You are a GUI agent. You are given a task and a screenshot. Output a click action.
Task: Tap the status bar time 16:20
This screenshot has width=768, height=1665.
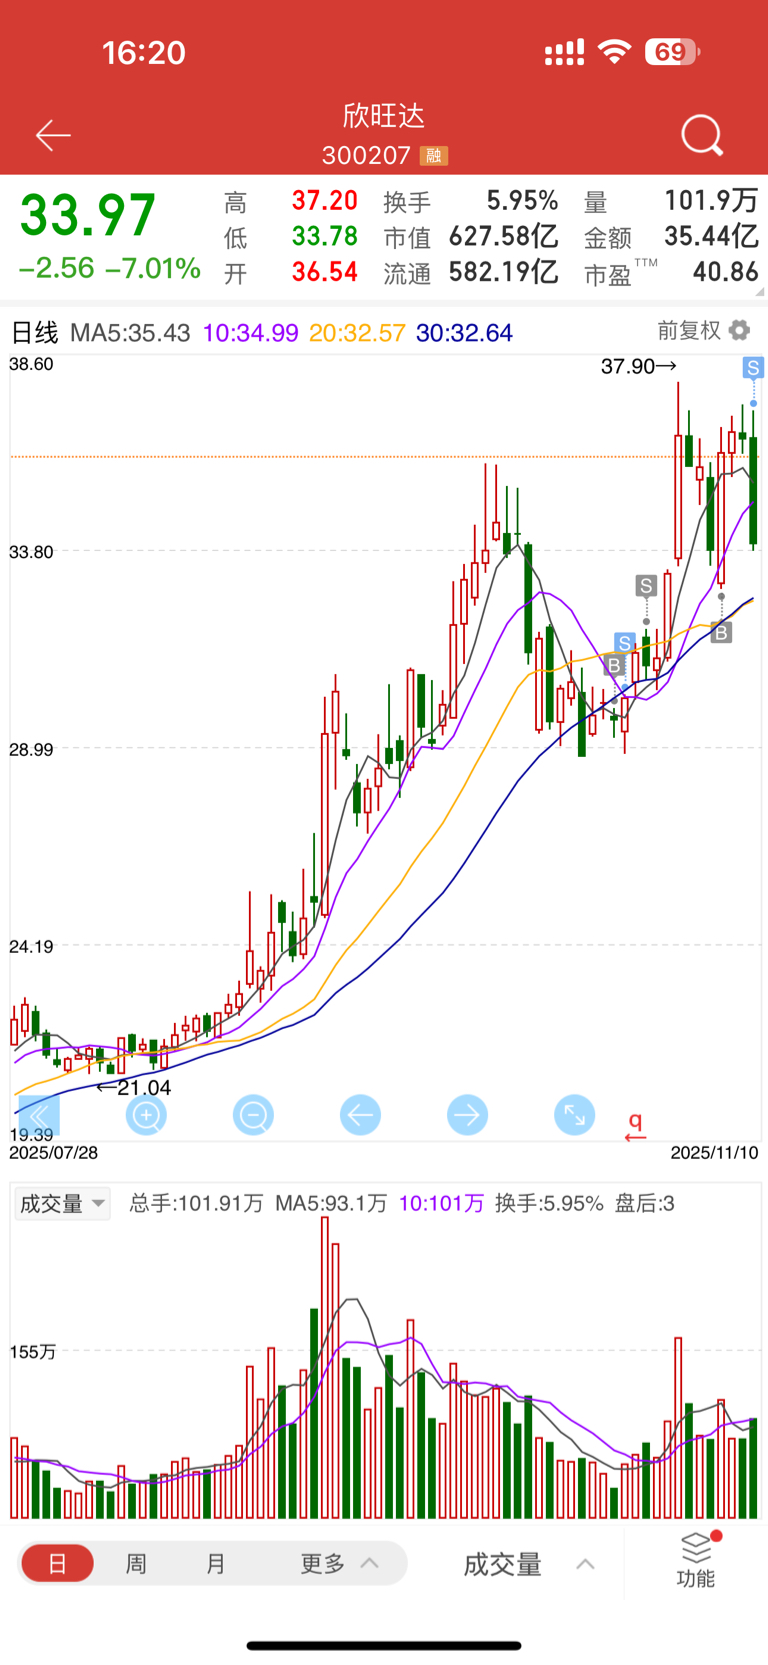tap(144, 53)
